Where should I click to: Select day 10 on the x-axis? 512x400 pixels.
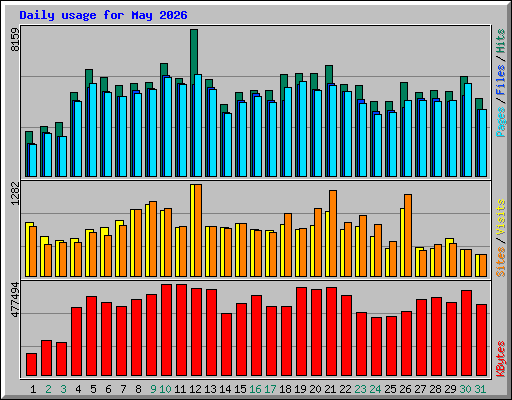pyautogui.click(x=165, y=389)
